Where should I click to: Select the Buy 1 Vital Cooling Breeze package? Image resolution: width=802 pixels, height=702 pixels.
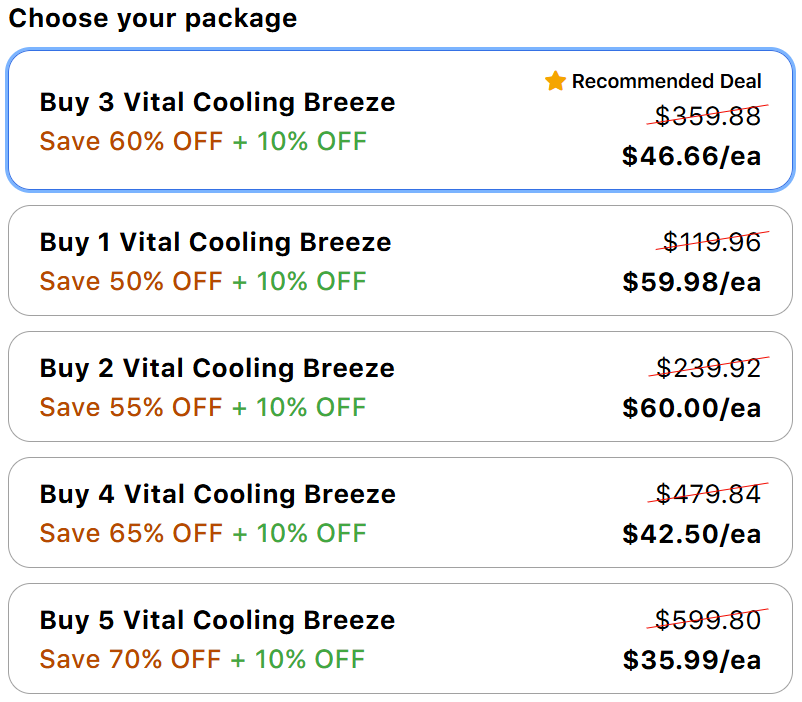[400, 260]
